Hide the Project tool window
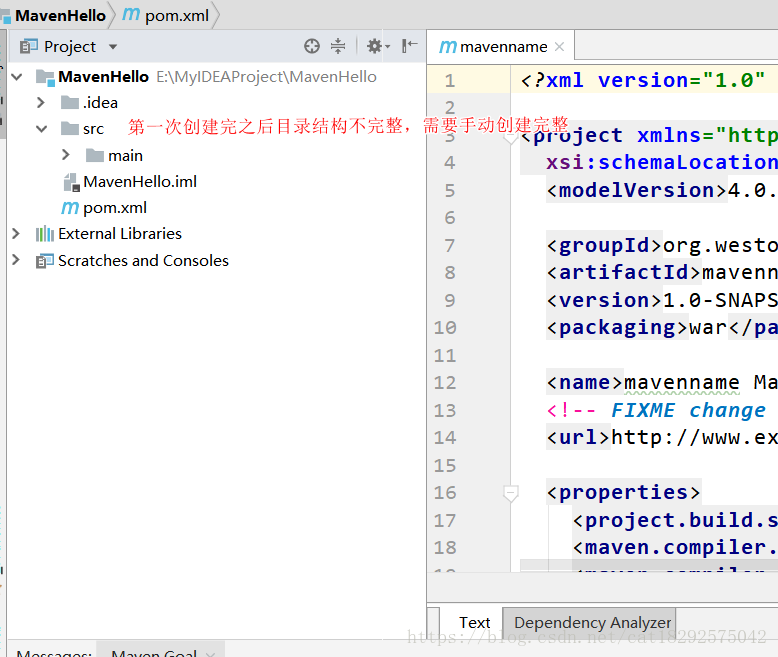 click(x=409, y=46)
